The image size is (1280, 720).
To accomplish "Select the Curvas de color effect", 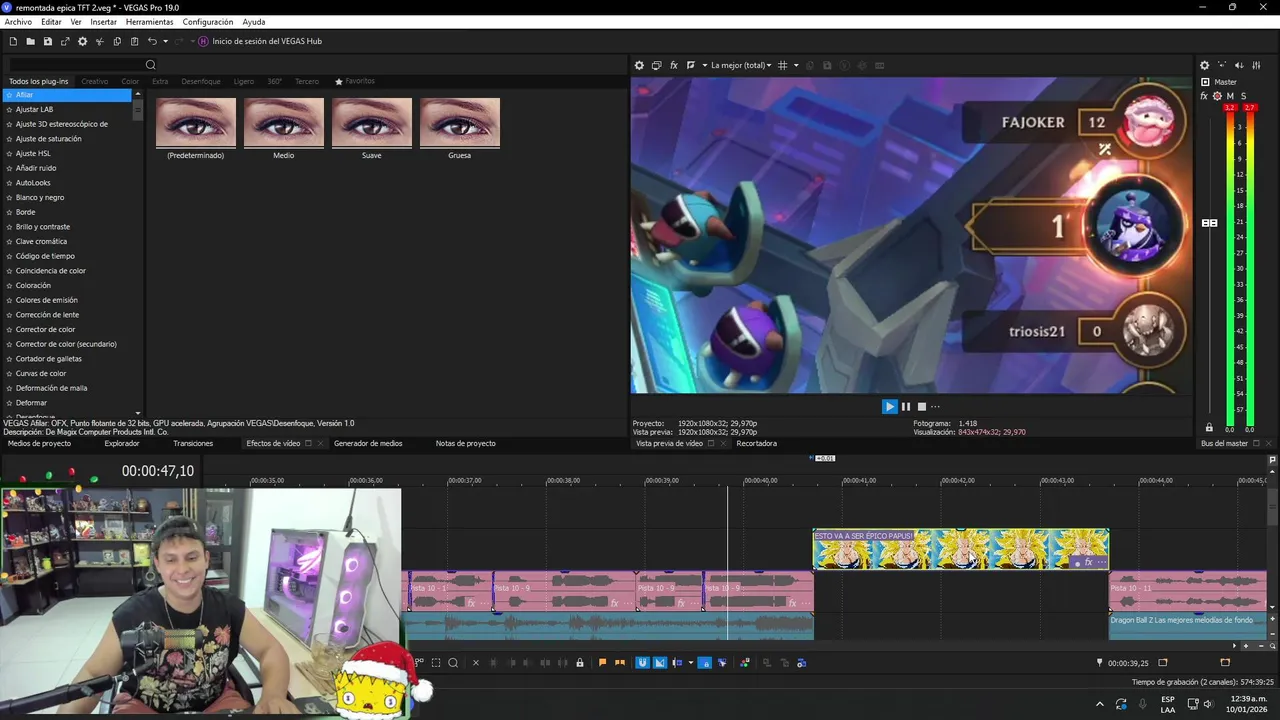I will point(41,373).
